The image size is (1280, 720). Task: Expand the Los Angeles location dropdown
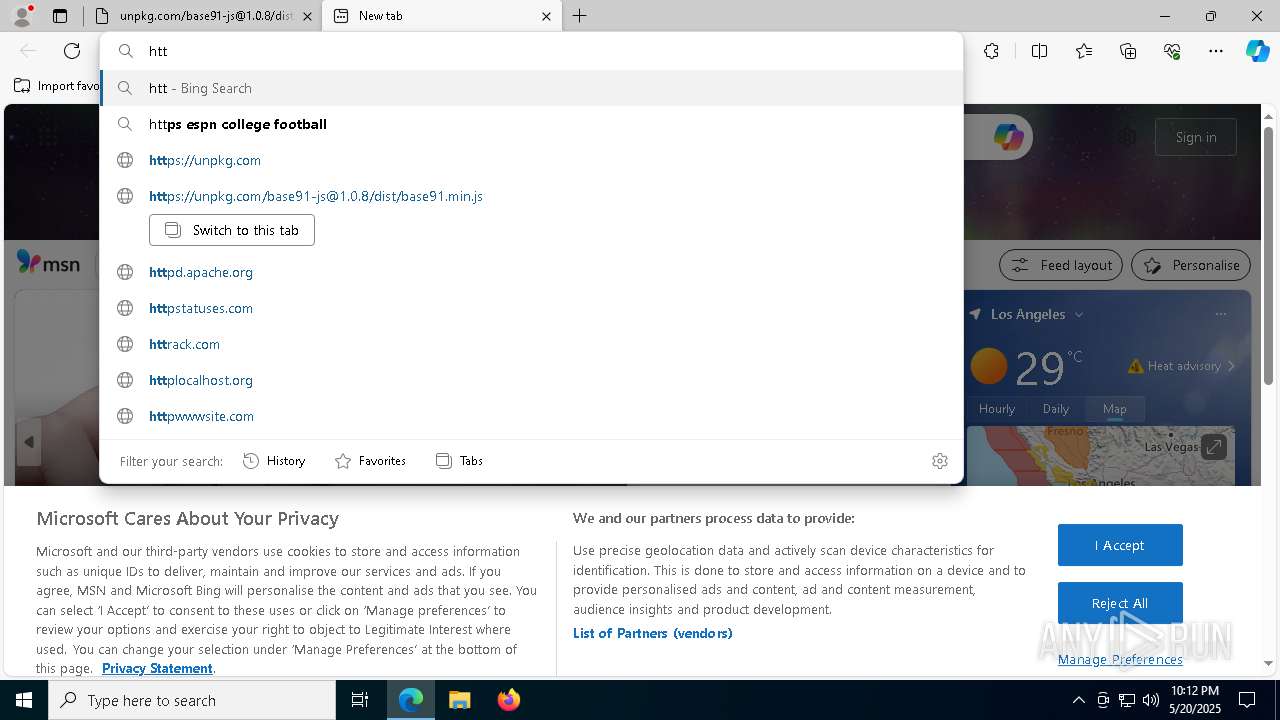click(x=1078, y=314)
